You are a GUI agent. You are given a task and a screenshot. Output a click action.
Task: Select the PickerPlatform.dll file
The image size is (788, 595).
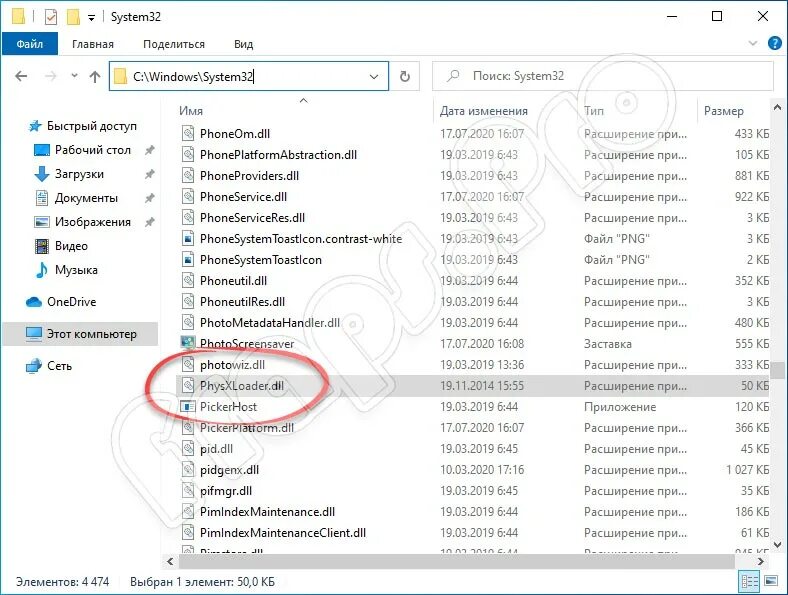pos(247,428)
